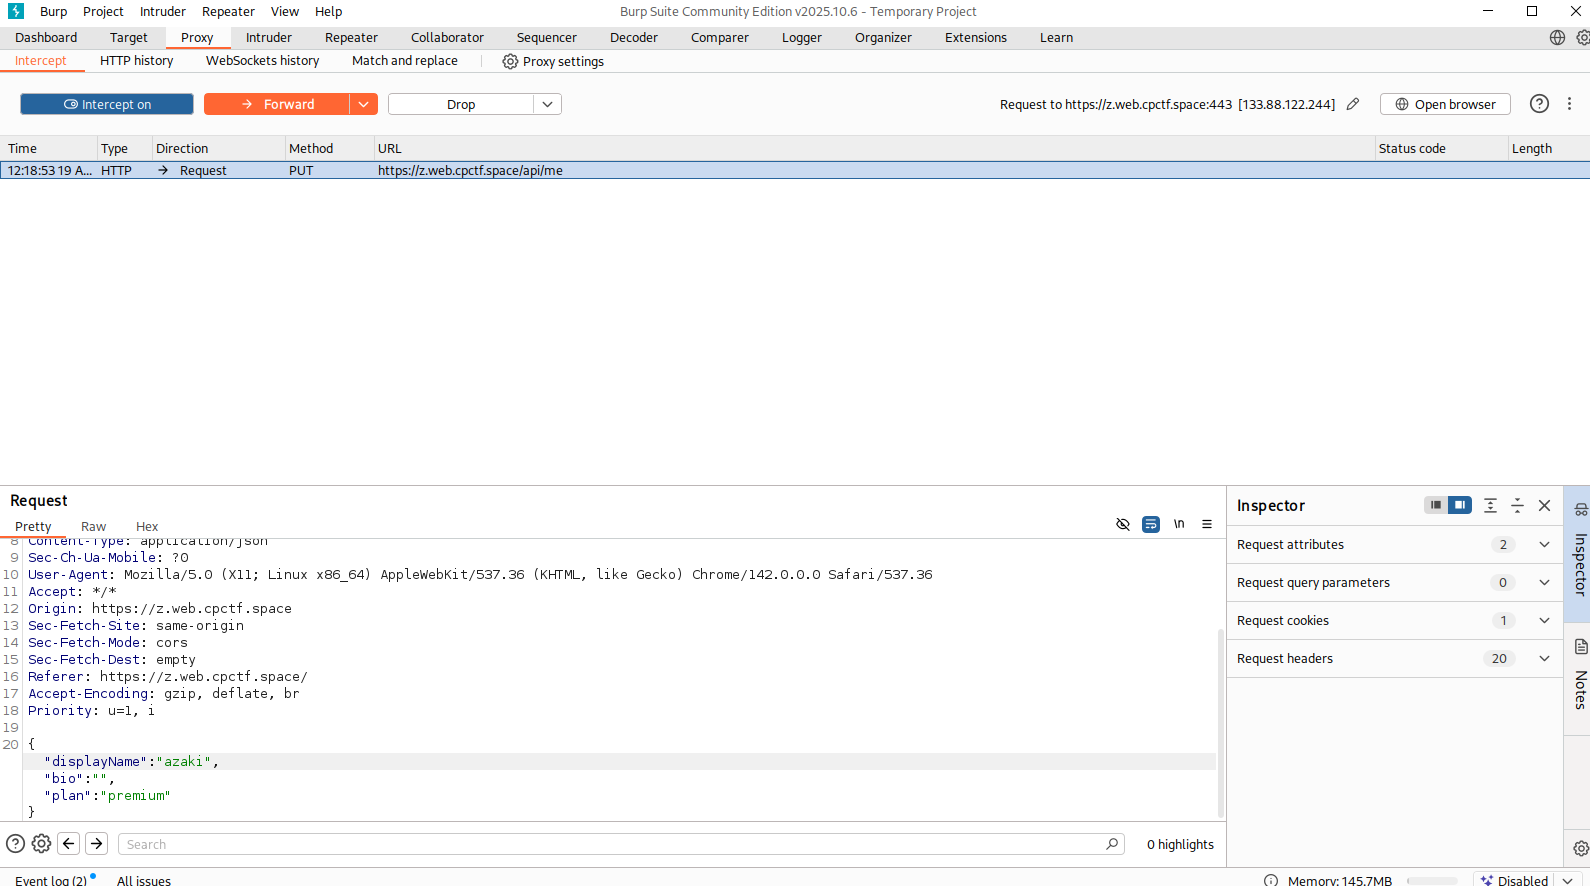Open the Burp globe icon in the top bar

[1557, 37]
